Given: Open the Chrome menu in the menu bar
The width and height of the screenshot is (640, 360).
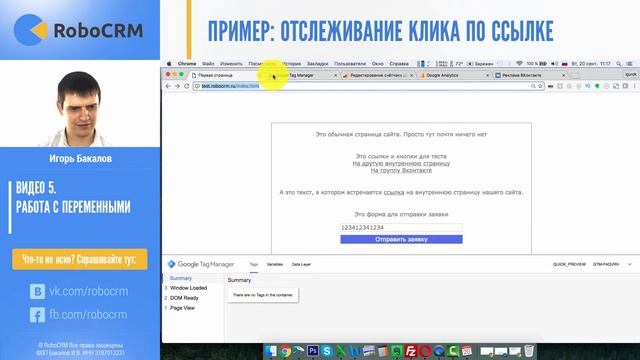Looking at the screenshot, I should [x=187, y=64].
